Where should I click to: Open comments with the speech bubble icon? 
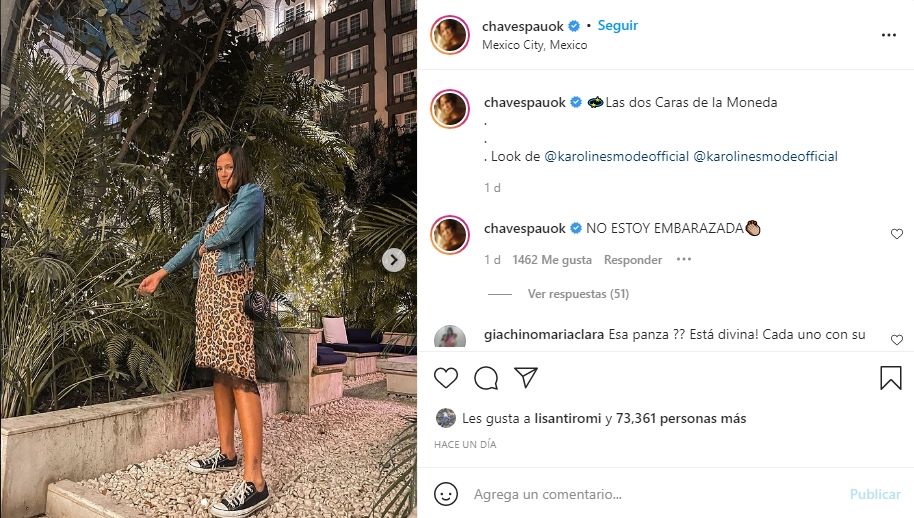[x=486, y=378]
